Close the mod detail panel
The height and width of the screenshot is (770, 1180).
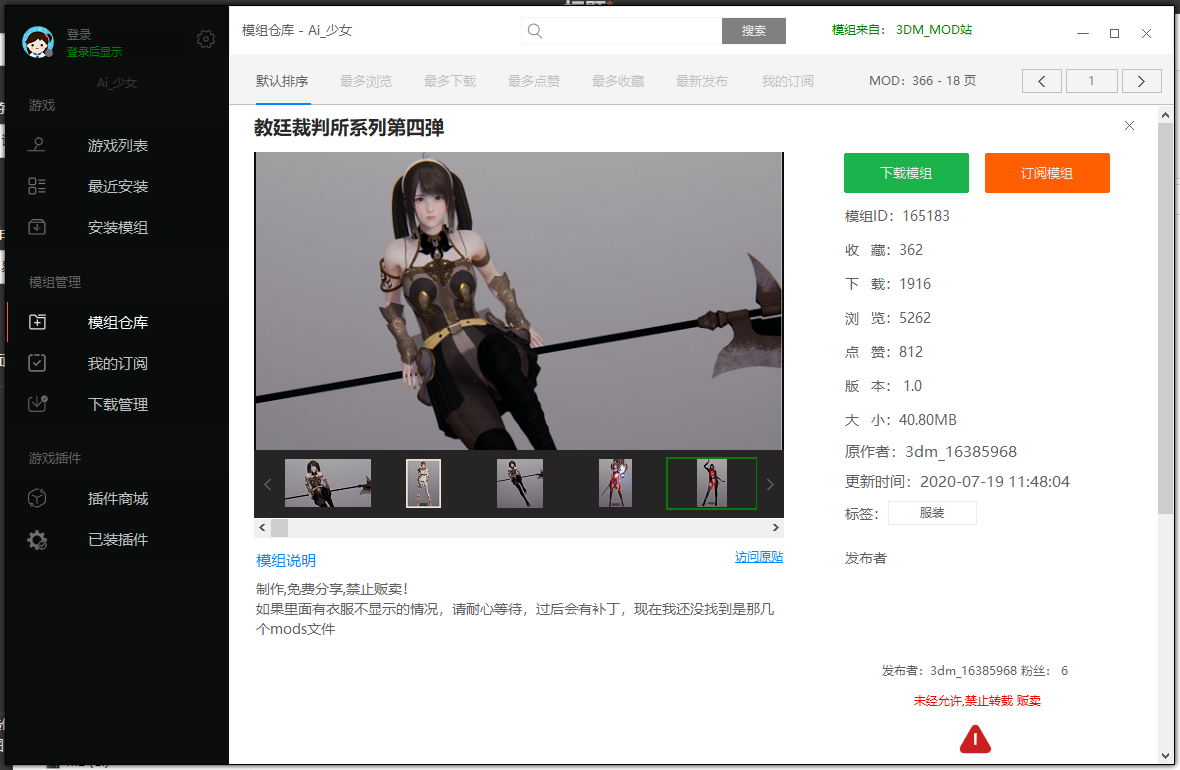1129,126
